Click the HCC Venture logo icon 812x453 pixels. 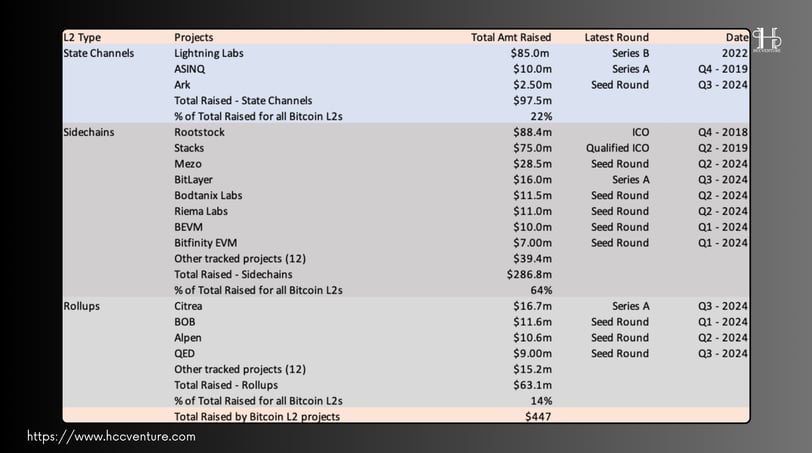tap(769, 40)
